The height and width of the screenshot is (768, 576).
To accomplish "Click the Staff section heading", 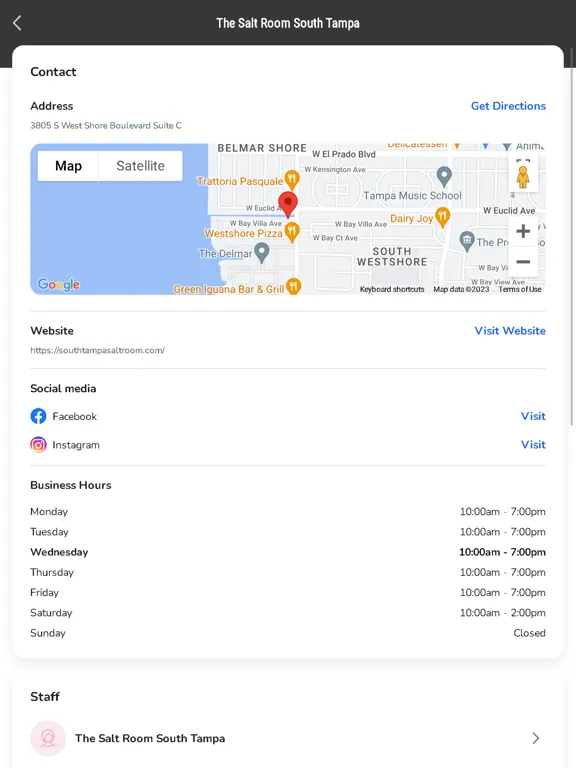I will 45,696.
